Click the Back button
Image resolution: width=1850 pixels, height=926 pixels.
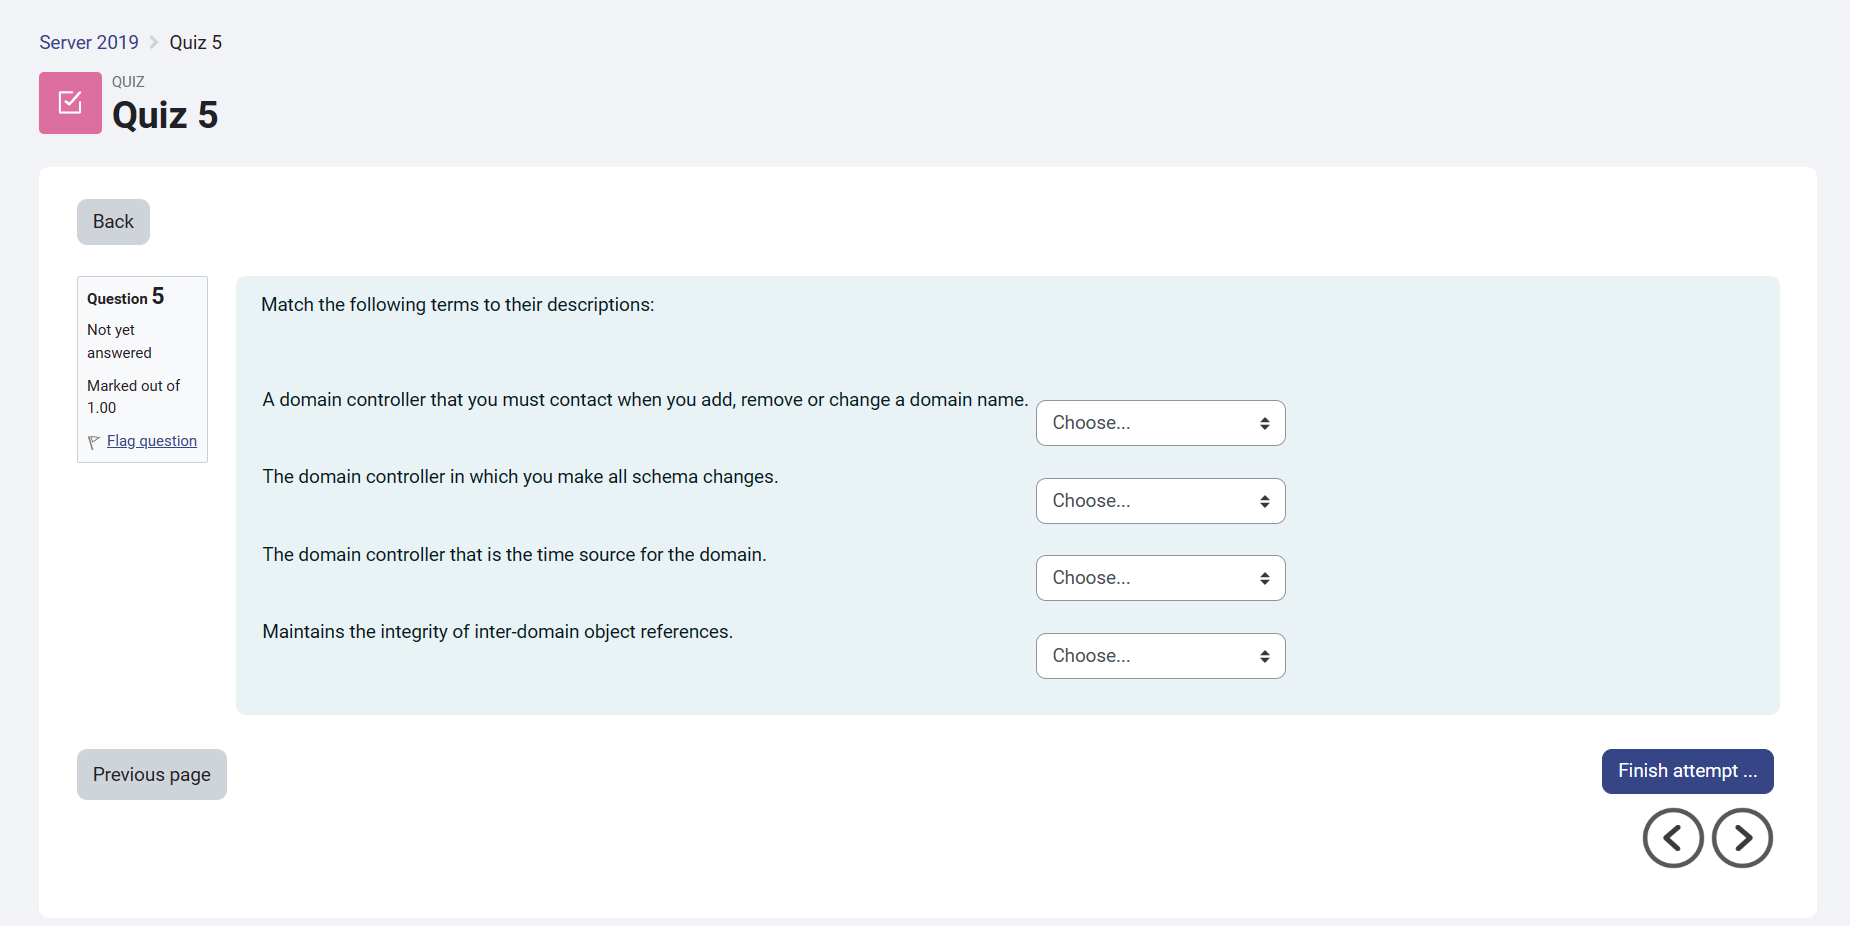(x=112, y=221)
